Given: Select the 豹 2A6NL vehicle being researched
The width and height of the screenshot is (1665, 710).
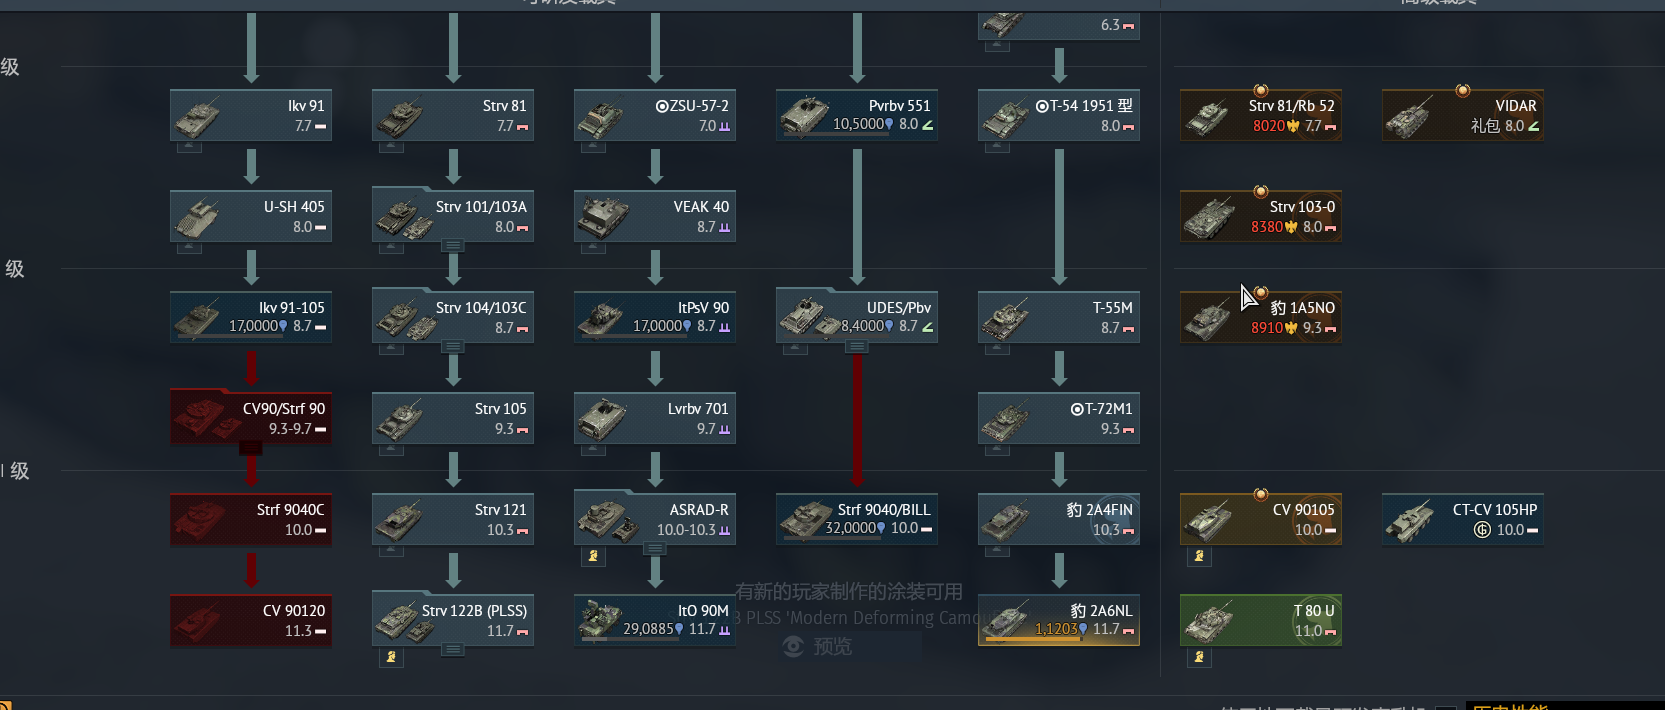Looking at the screenshot, I should pos(1059,620).
